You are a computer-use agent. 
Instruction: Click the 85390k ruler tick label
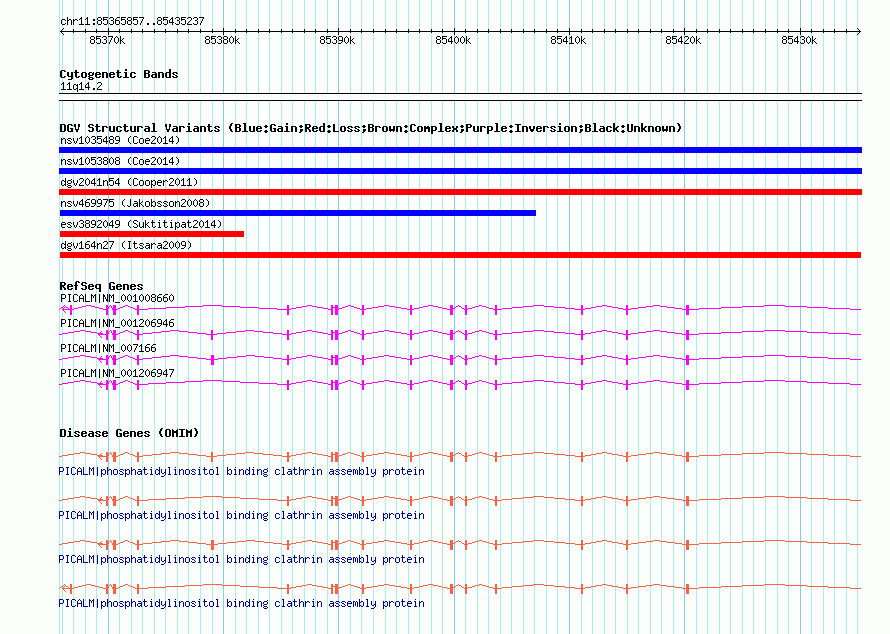337,40
